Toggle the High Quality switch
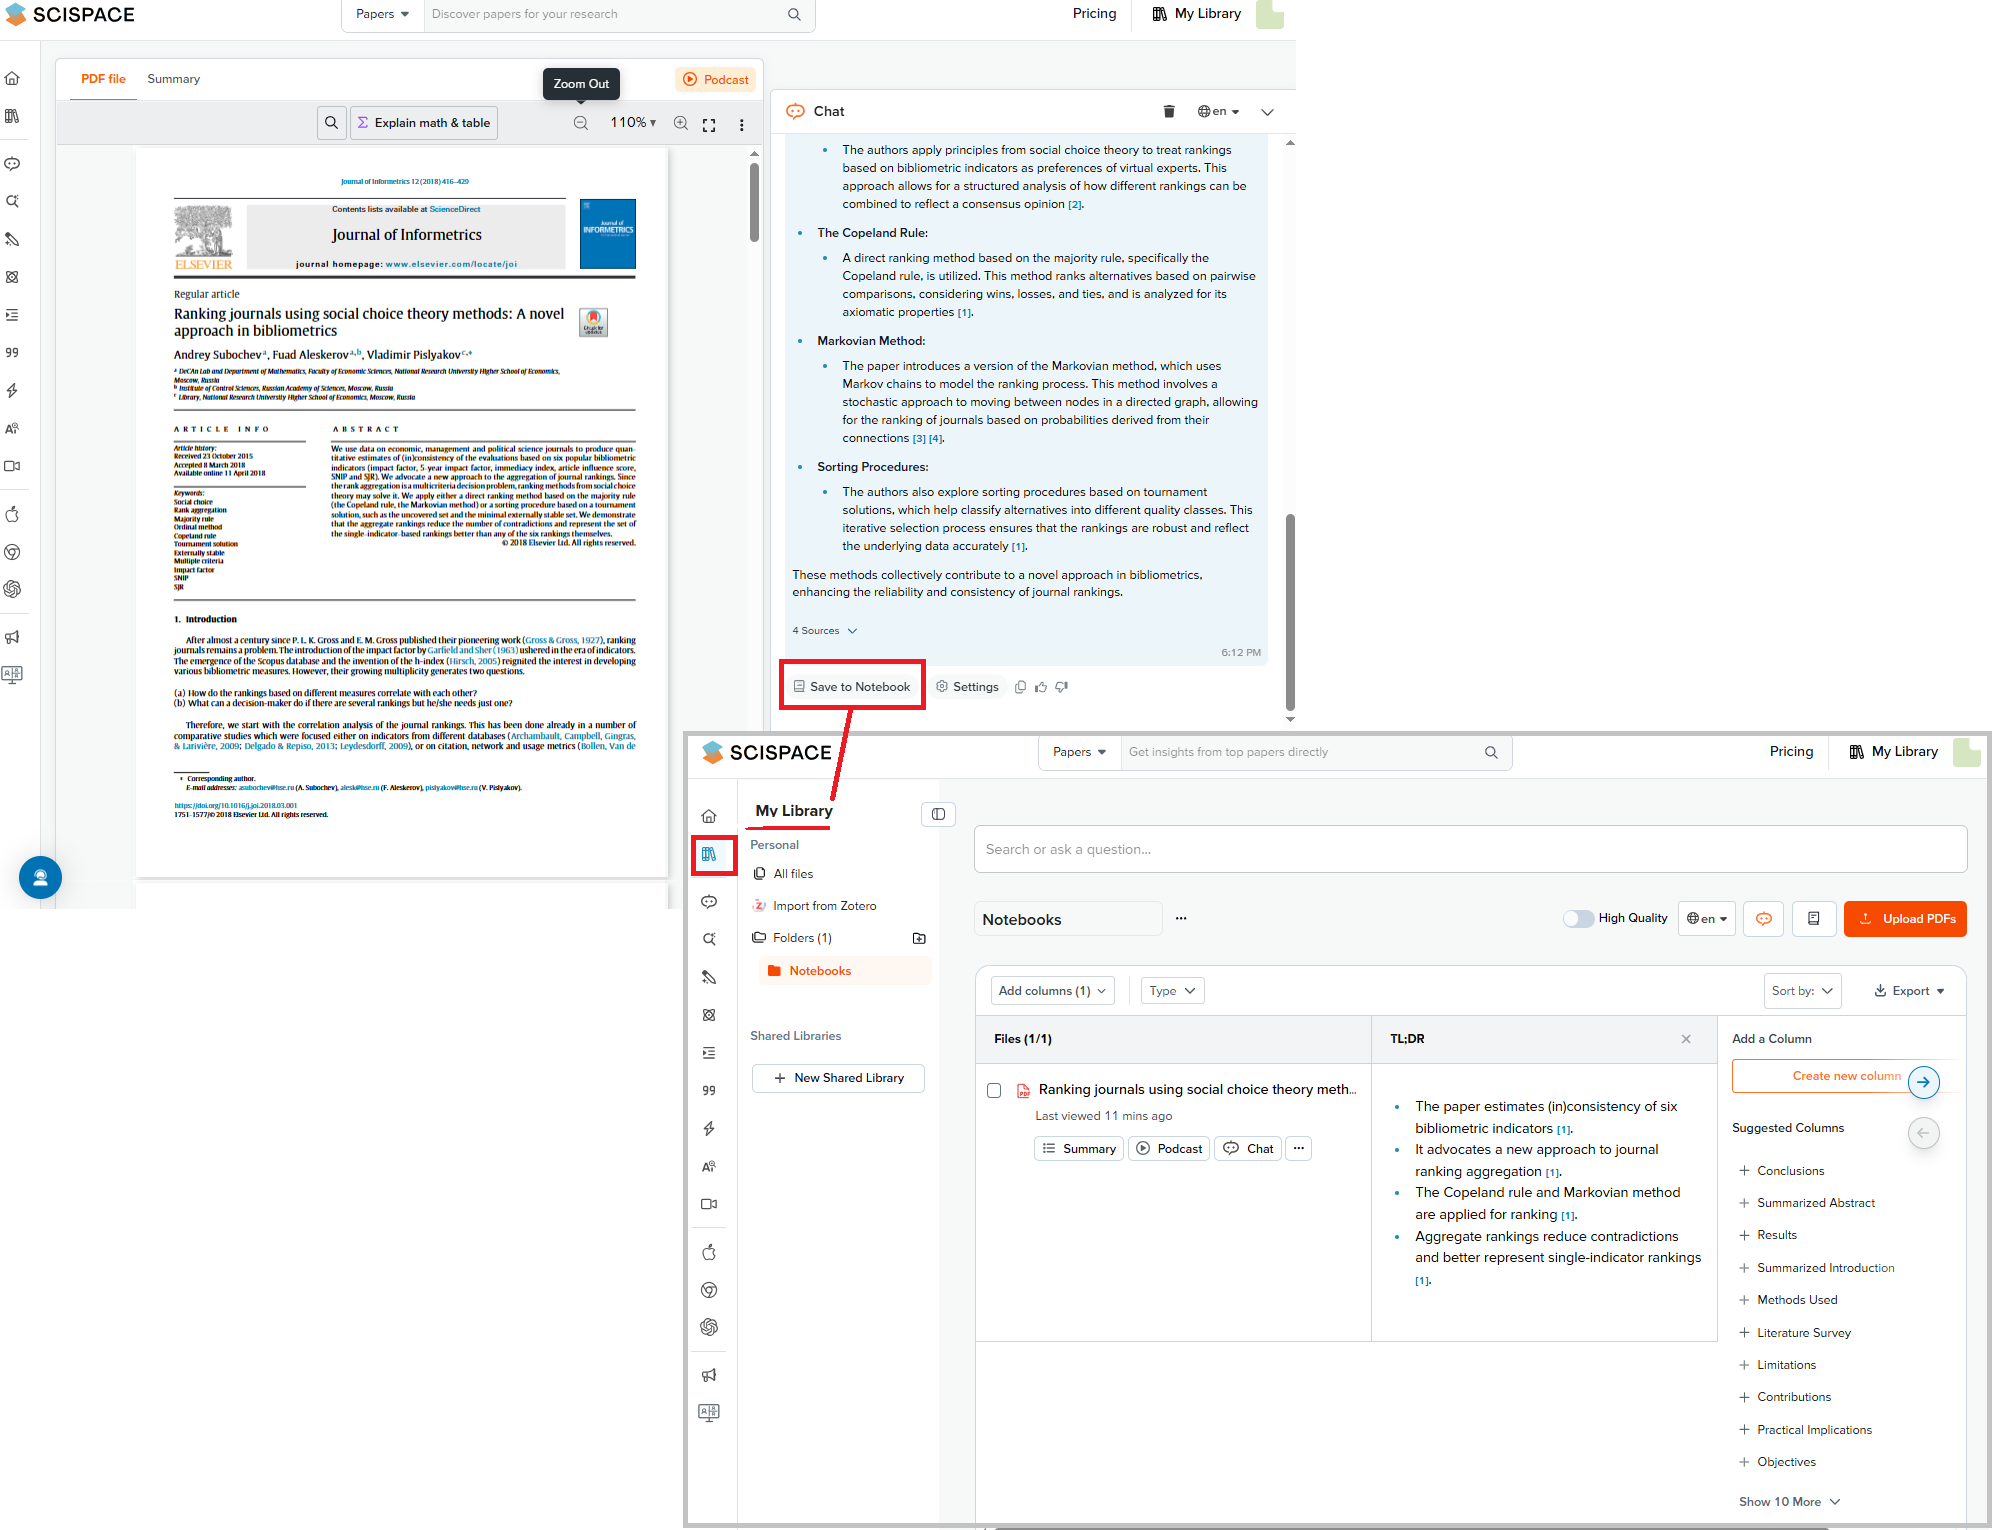This screenshot has height=1530, width=1993. (x=1578, y=918)
